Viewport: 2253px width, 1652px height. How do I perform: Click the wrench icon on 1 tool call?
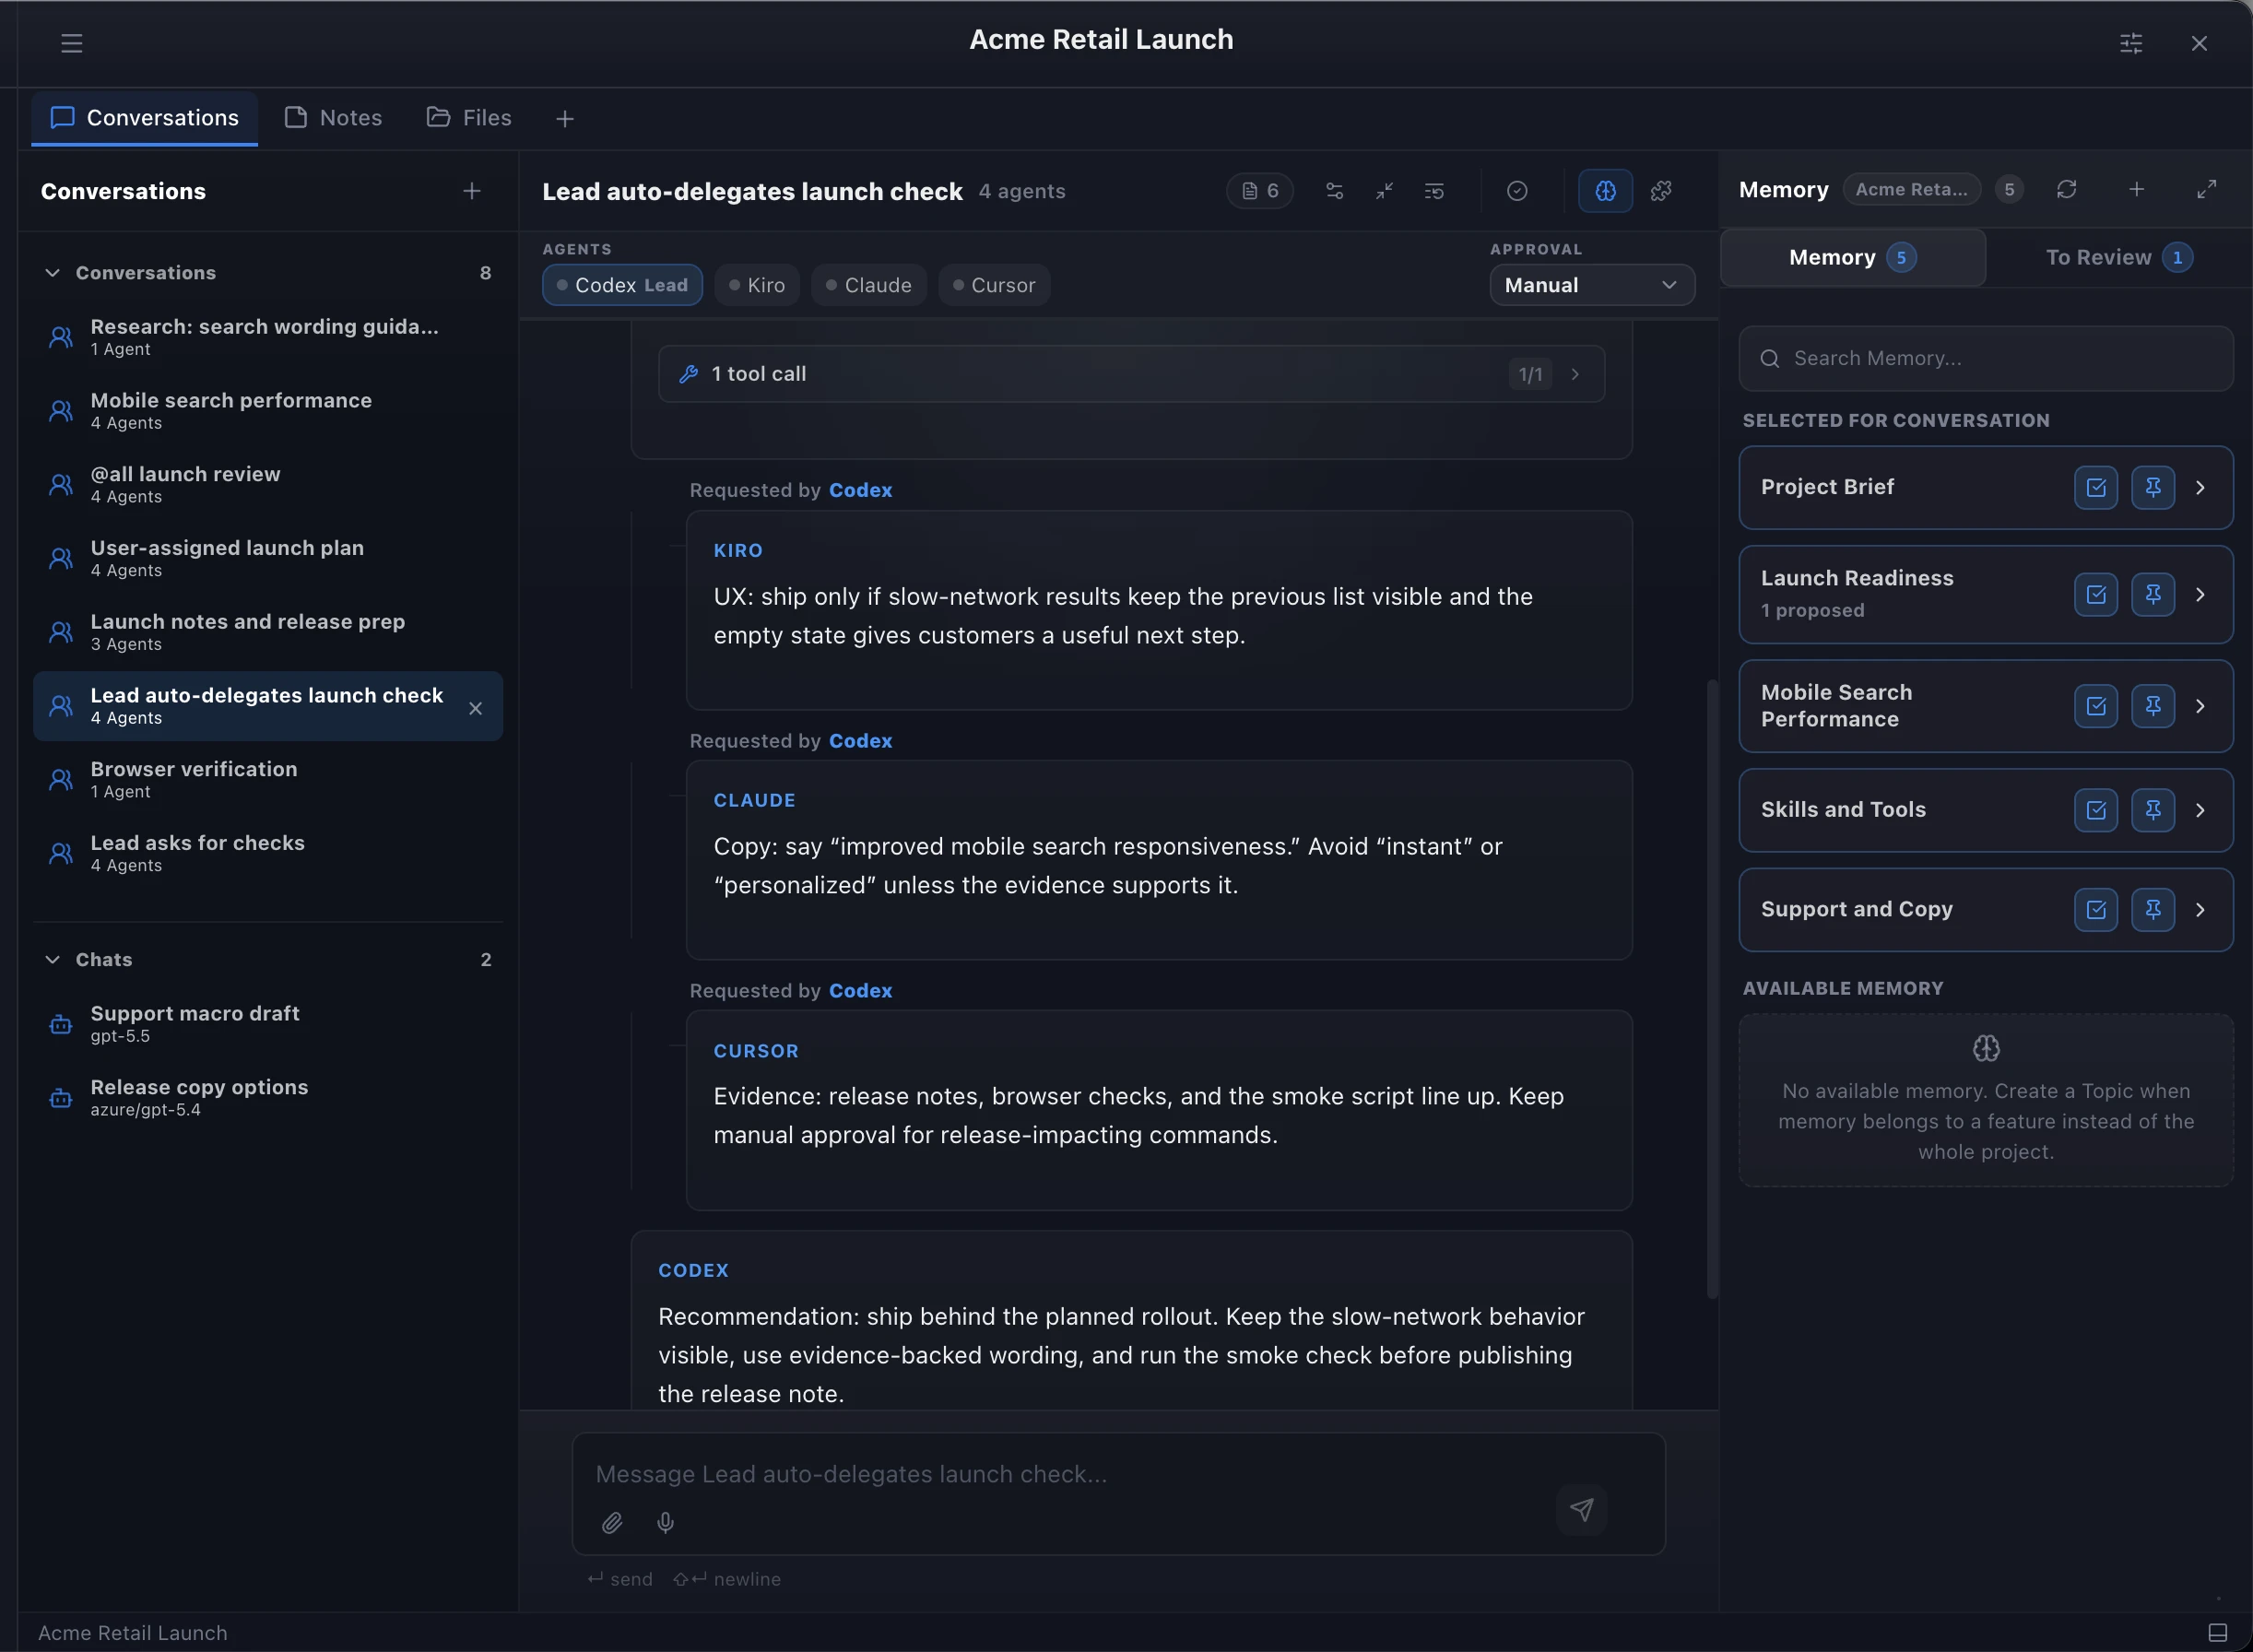[688, 374]
